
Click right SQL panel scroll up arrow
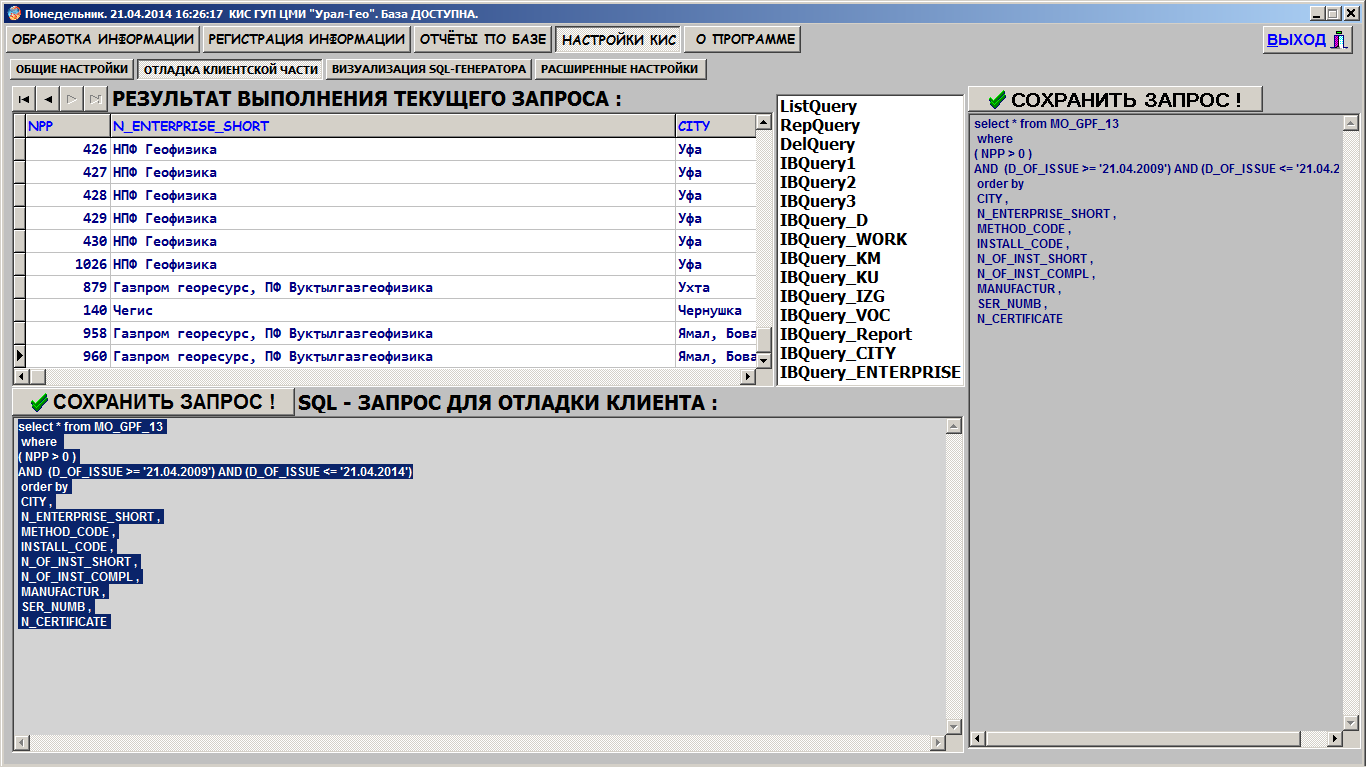[1350, 123]
